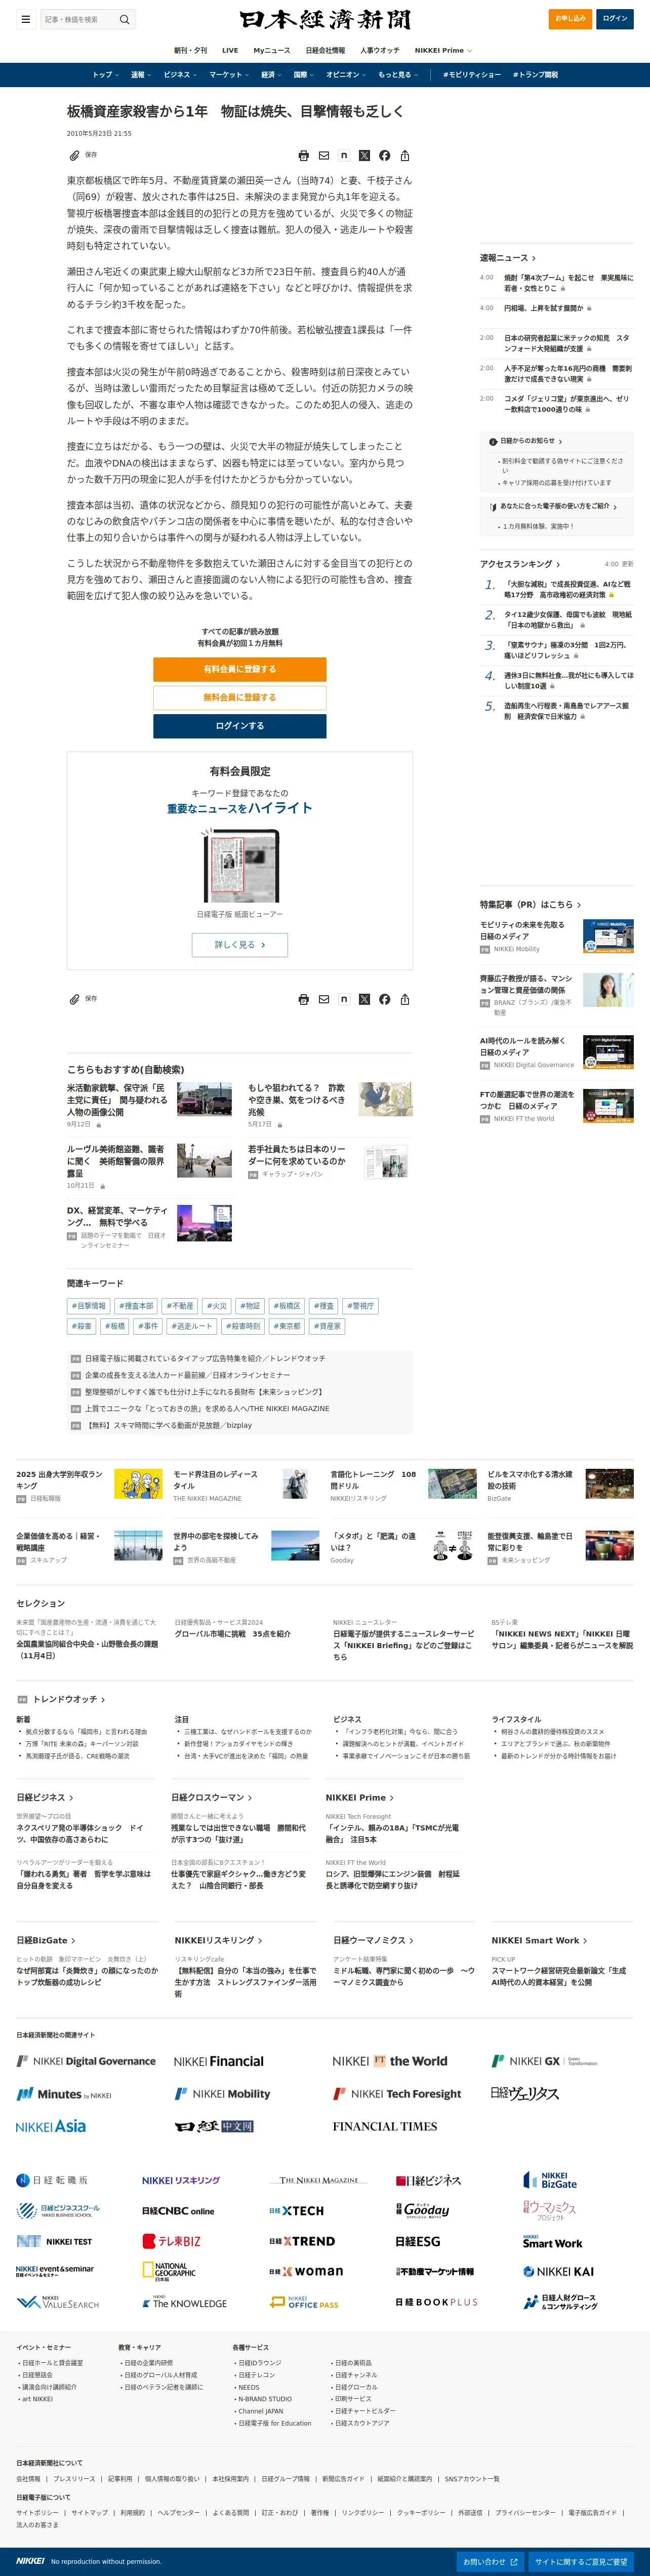The height and width of the screenshot is (2576, 650).
Task: Open top share/upload icon
Action: point(405,156)
